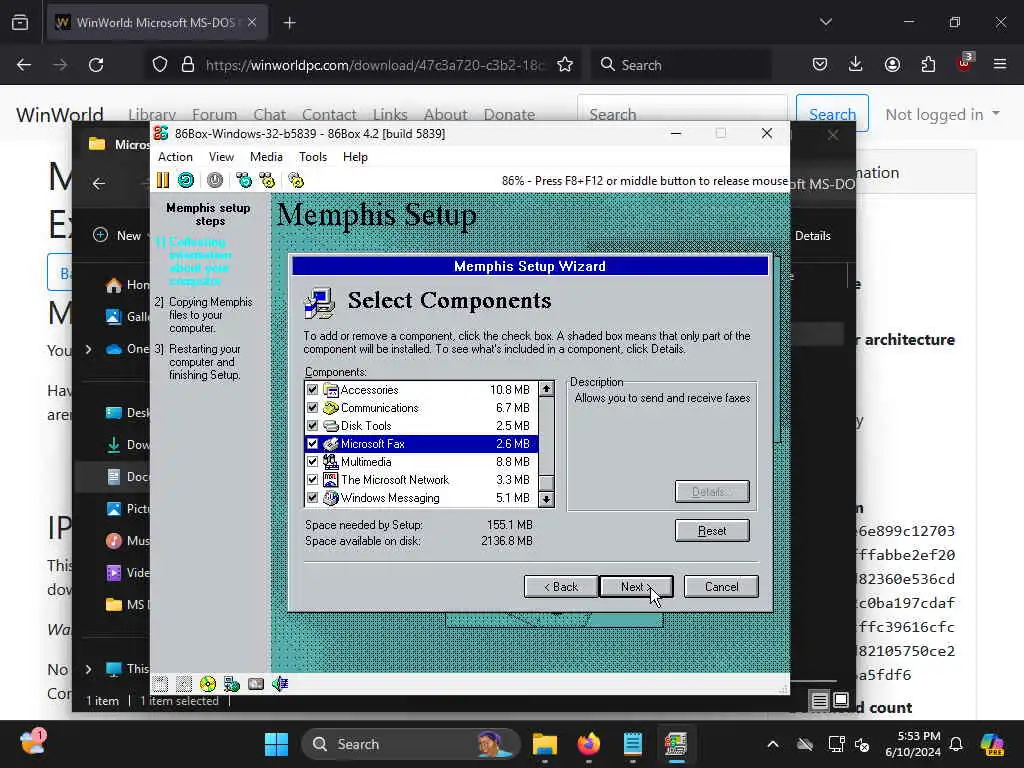This screenshot has height=768, width=1024.
Task: Open Windows Start menu
Action: tap(276, 744)
